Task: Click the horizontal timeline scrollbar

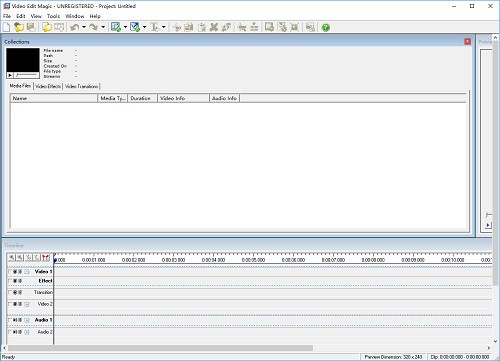Action: coord(160,348)
